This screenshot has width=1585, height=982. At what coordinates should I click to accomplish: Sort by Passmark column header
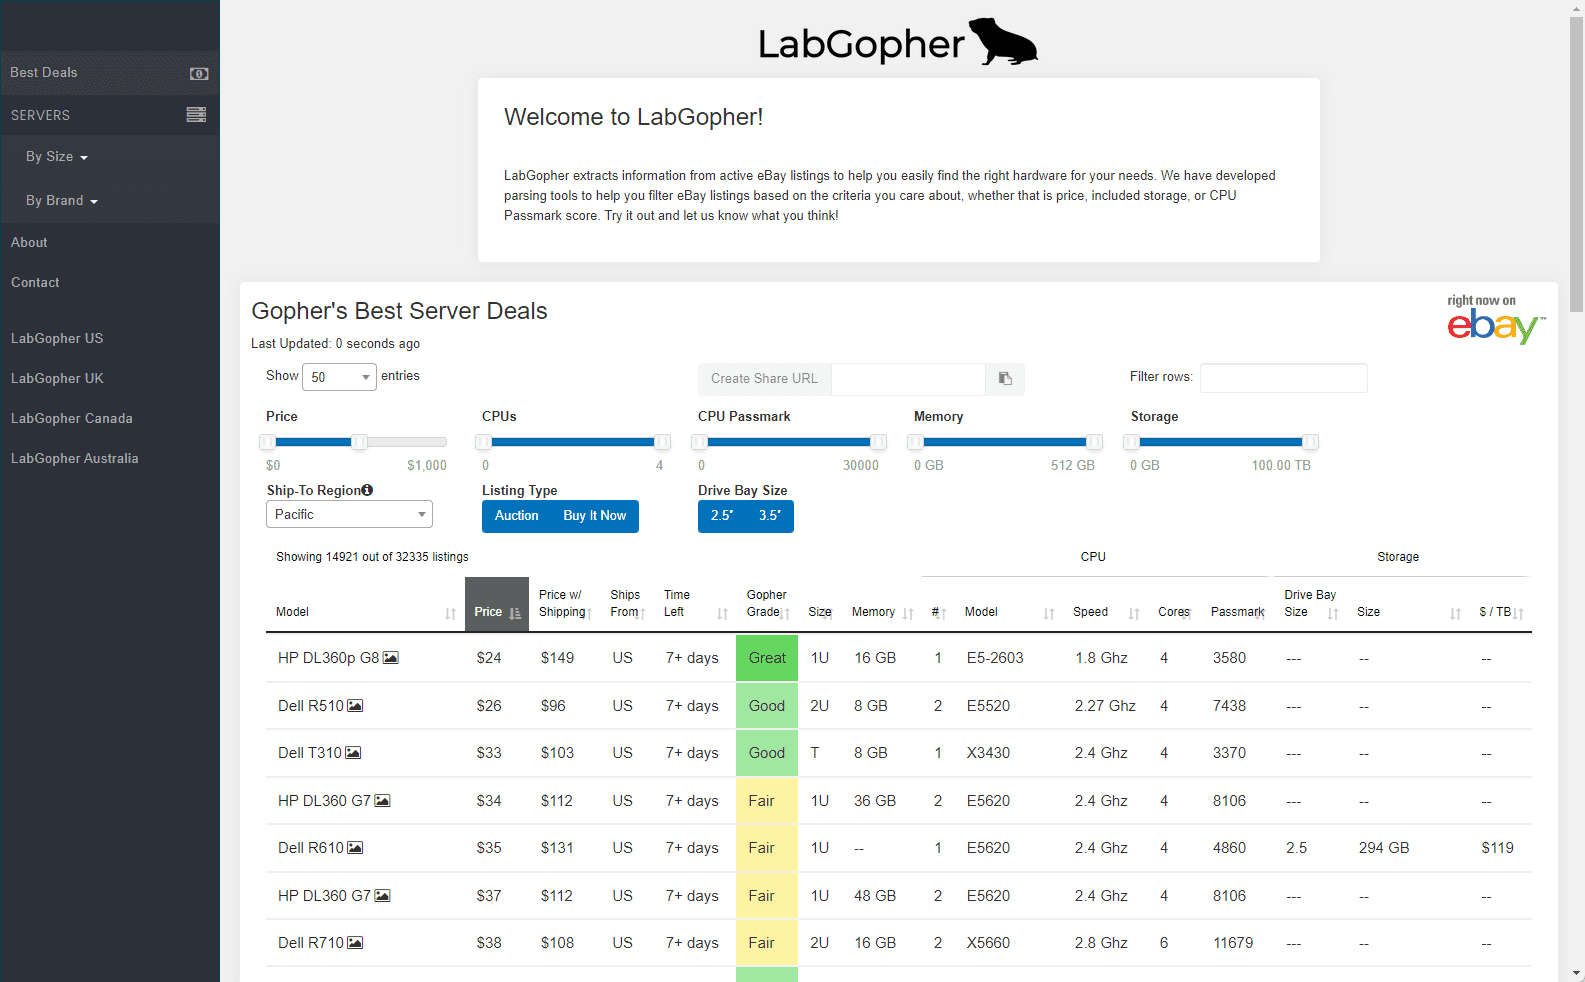(x=1238, y=612)
